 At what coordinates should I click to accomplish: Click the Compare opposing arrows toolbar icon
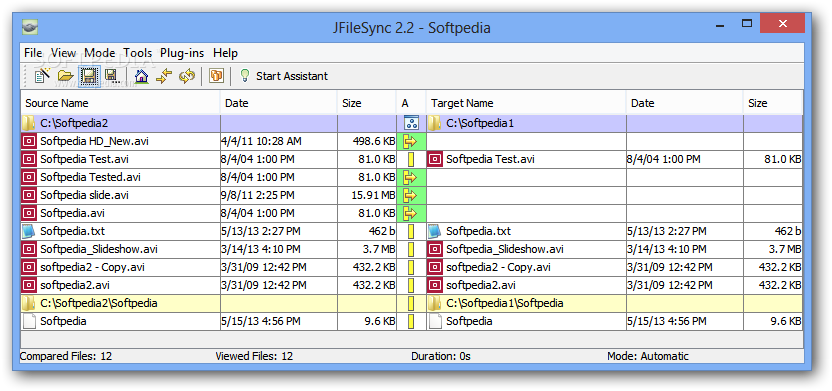point(164,76)
